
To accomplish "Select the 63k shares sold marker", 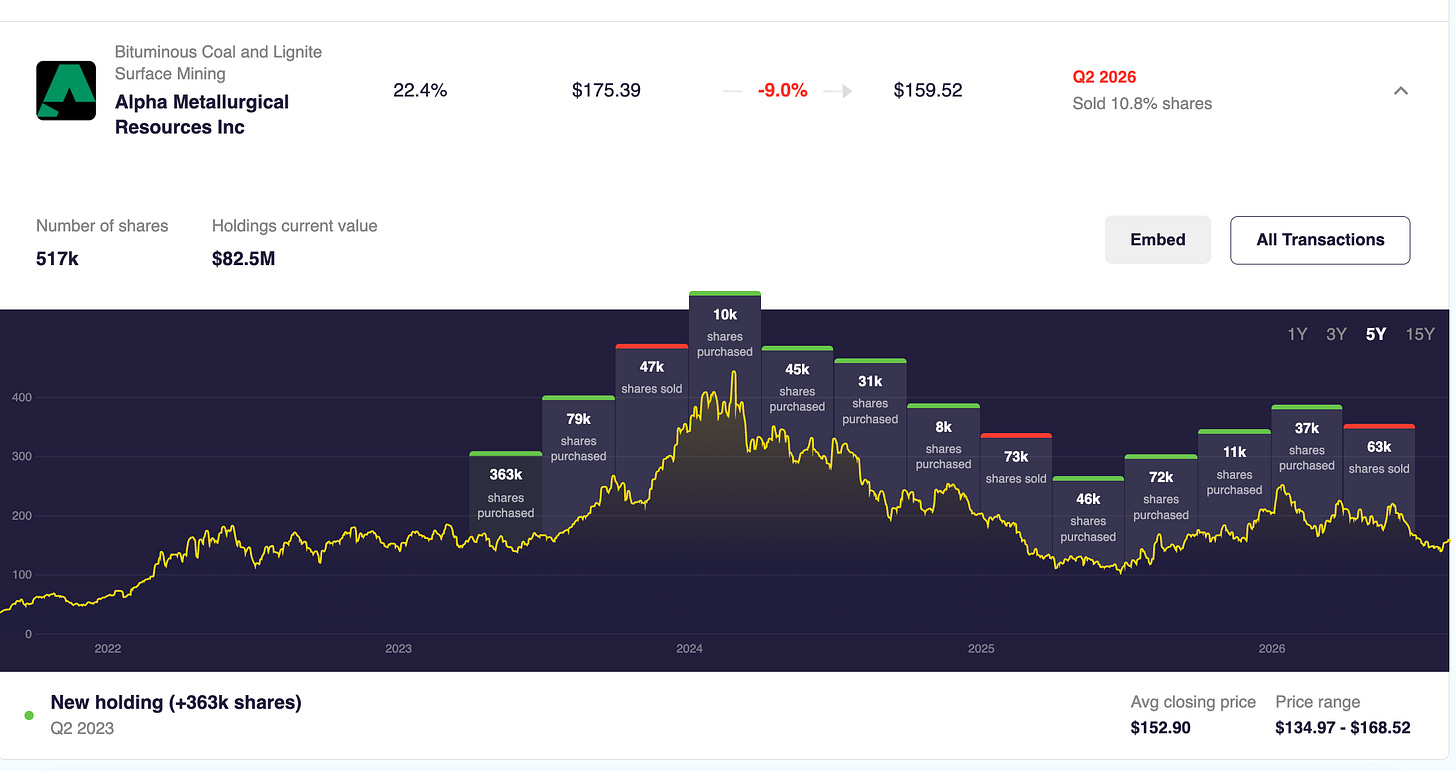I will (x=1379, y=455).
